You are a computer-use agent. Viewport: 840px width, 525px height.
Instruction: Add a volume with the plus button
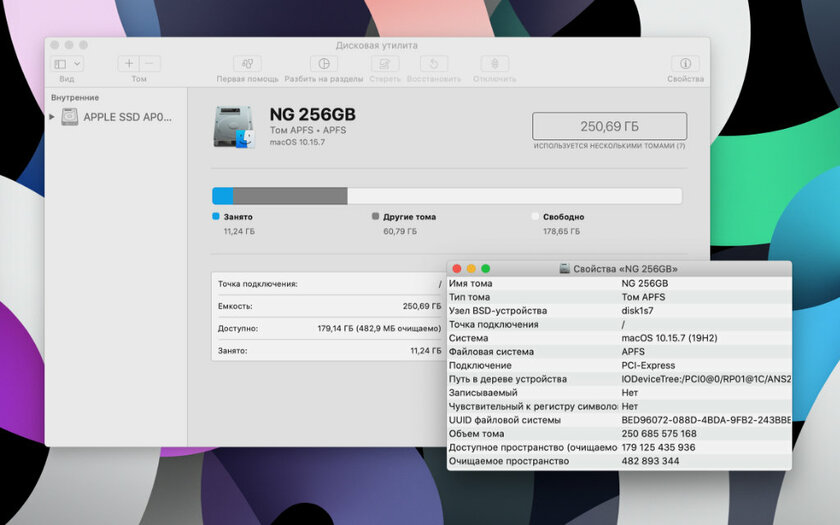(129, 64)
